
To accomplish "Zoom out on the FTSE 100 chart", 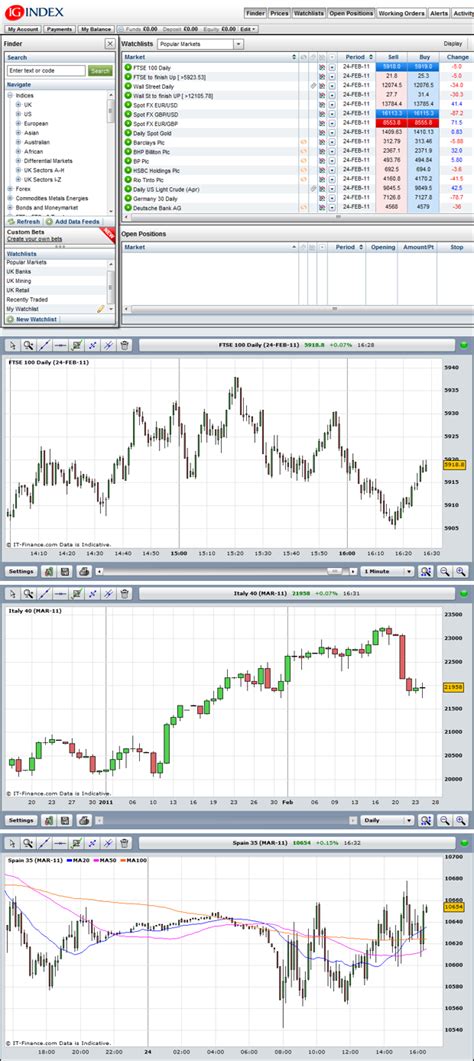I will point(445,571).
